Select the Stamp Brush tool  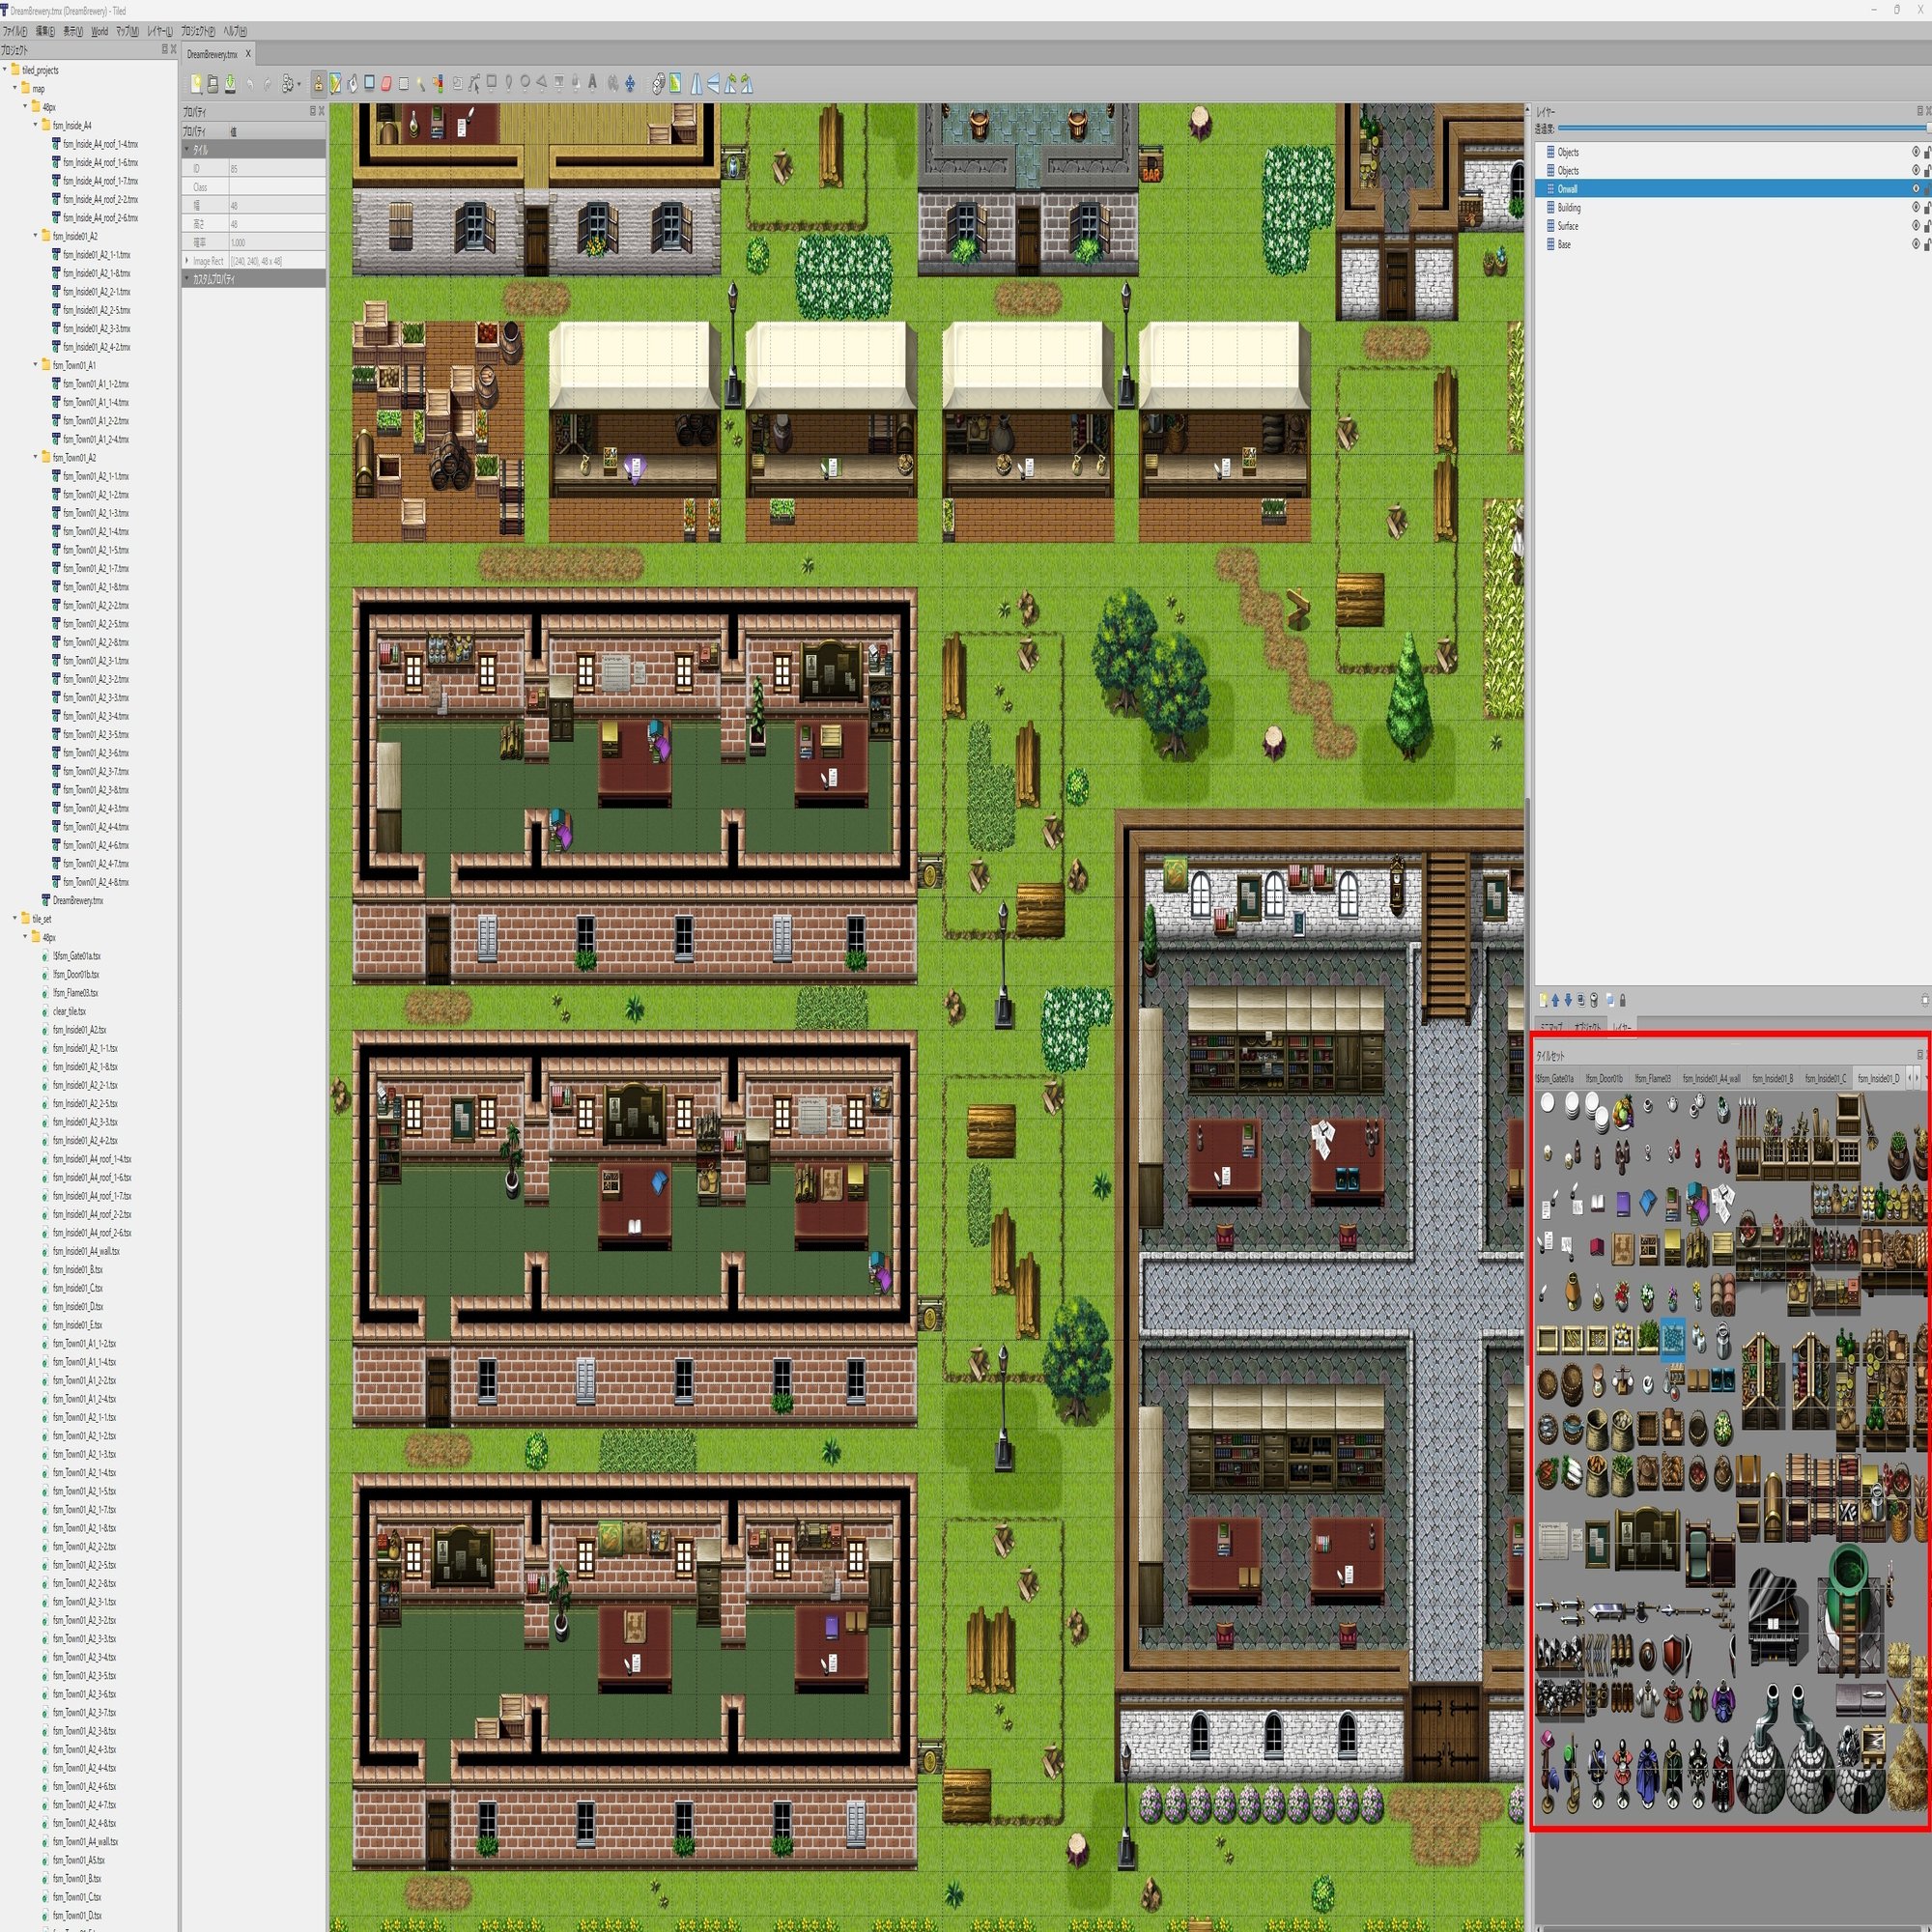(318, 84)
